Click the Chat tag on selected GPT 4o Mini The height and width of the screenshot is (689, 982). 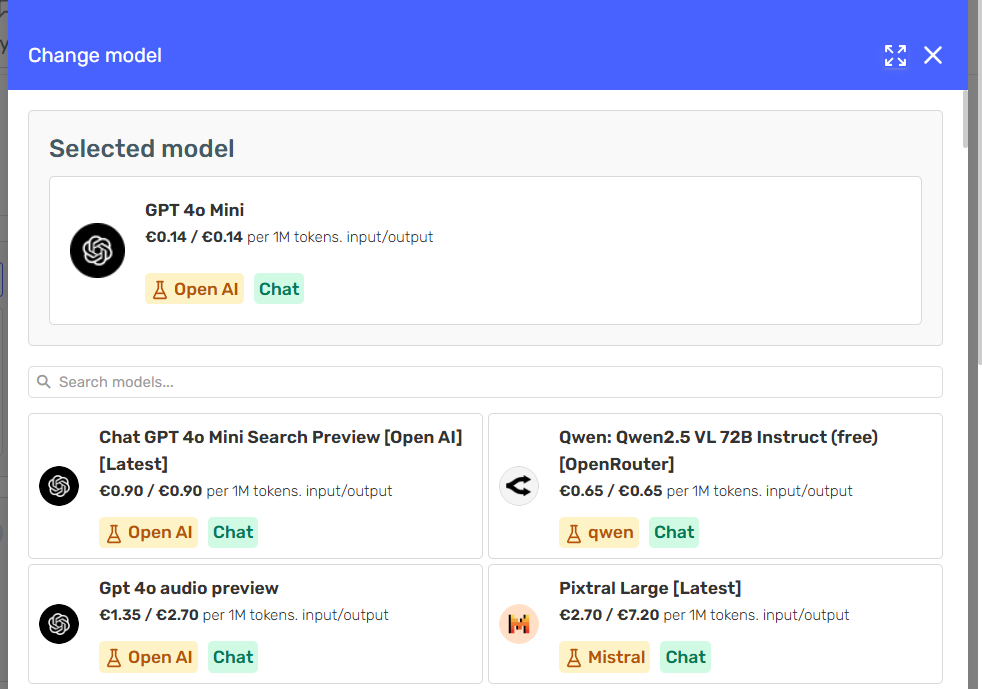tap(279, 289)
